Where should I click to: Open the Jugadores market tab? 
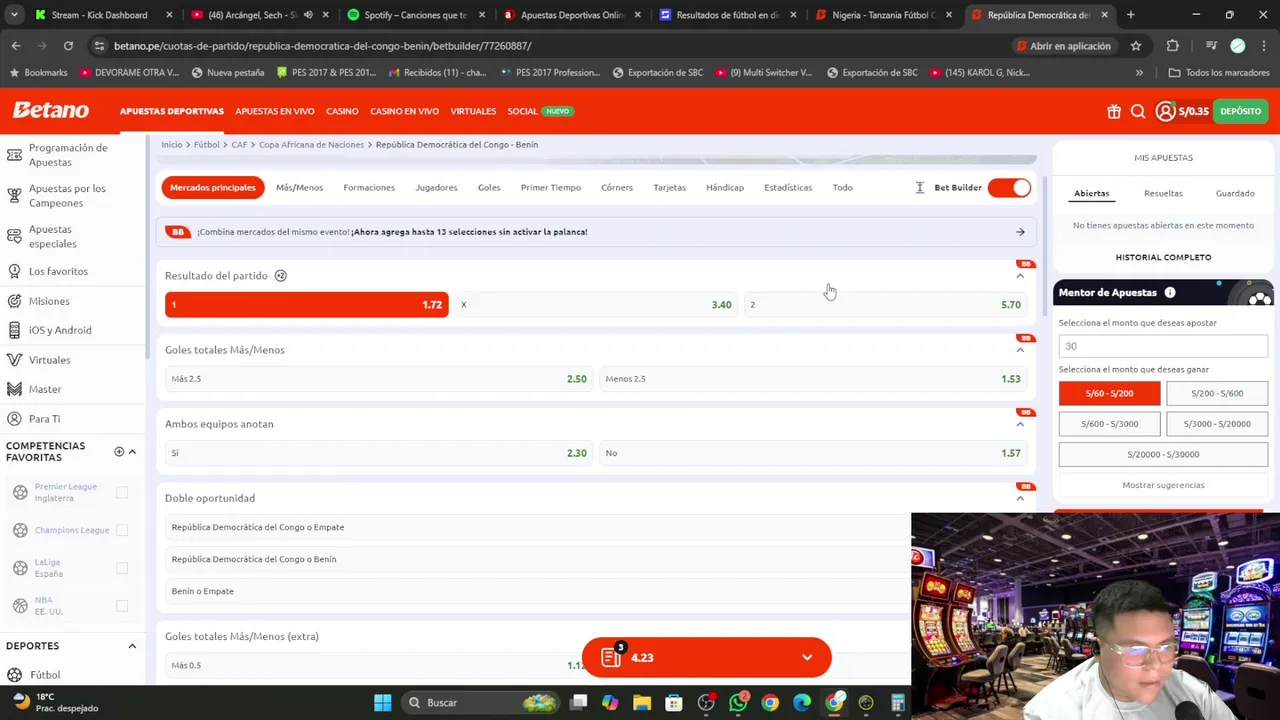(436, 187)
